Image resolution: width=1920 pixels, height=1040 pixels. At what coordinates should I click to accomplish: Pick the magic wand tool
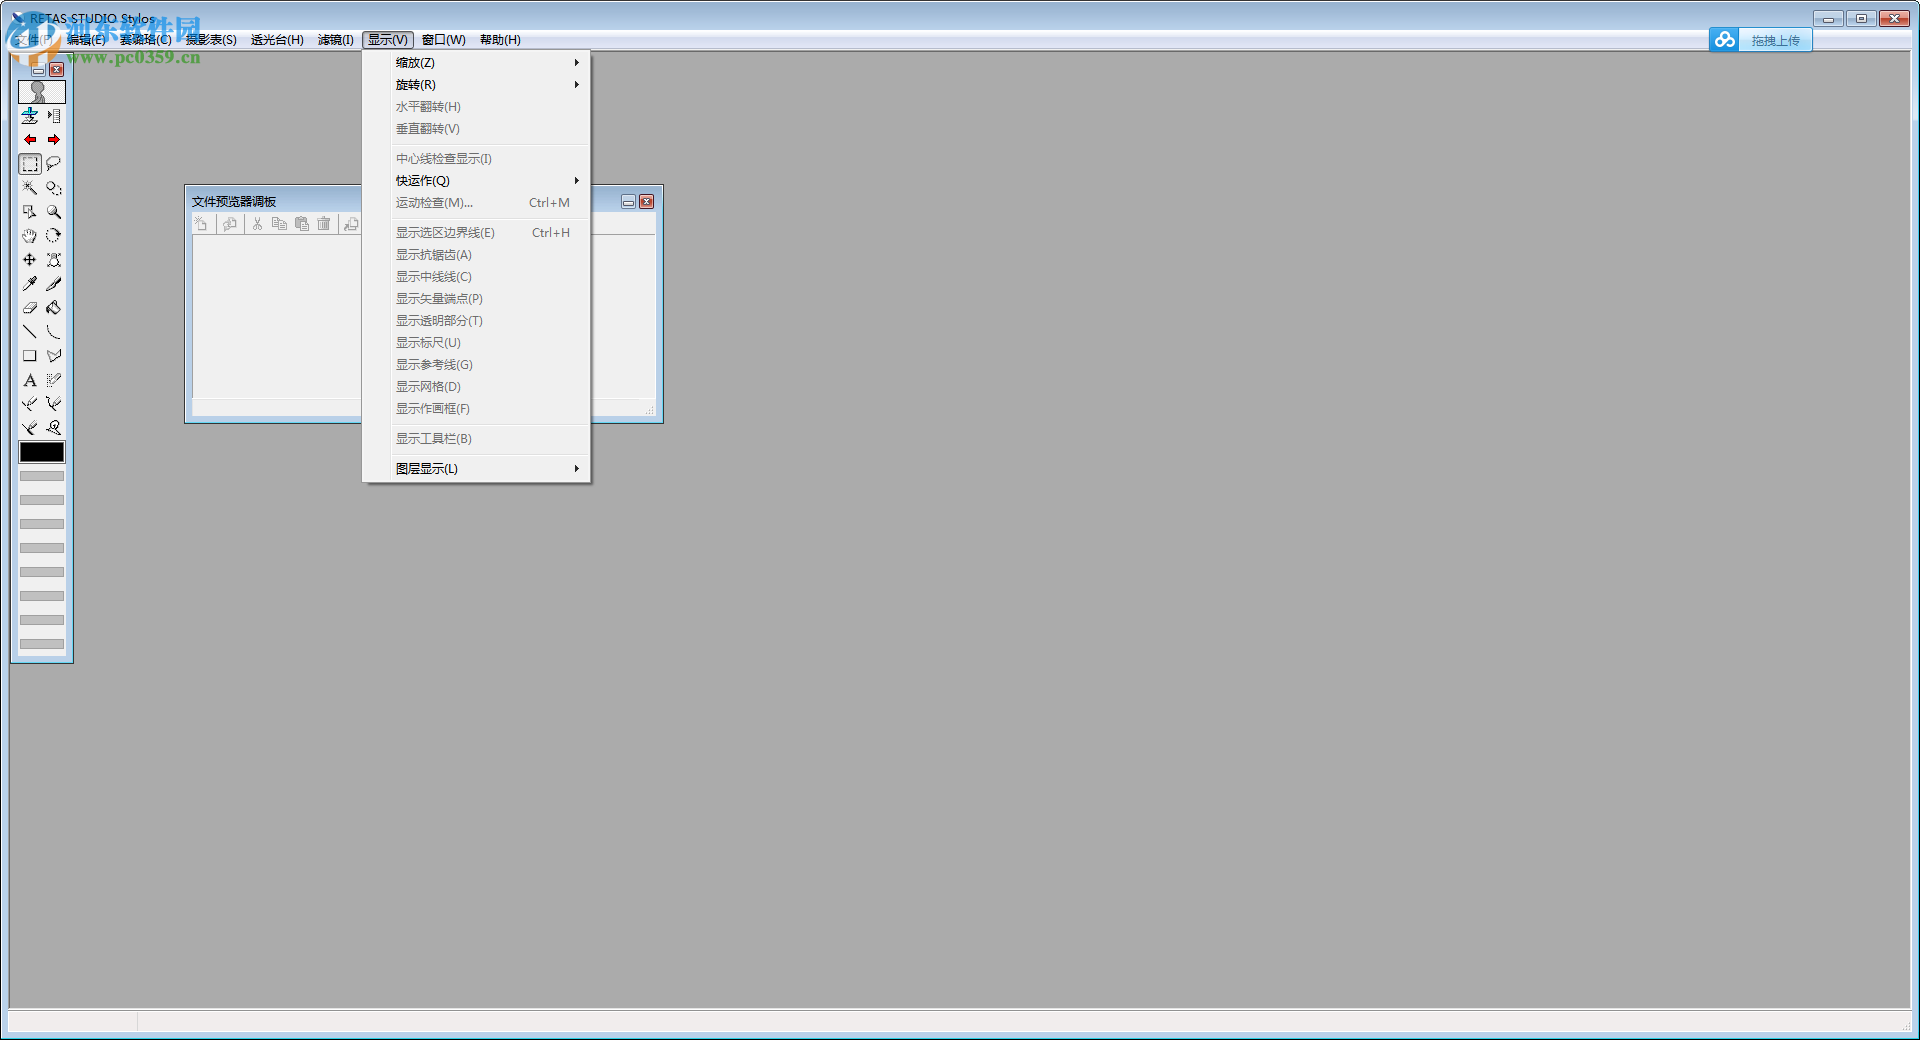tap(30, 188)
